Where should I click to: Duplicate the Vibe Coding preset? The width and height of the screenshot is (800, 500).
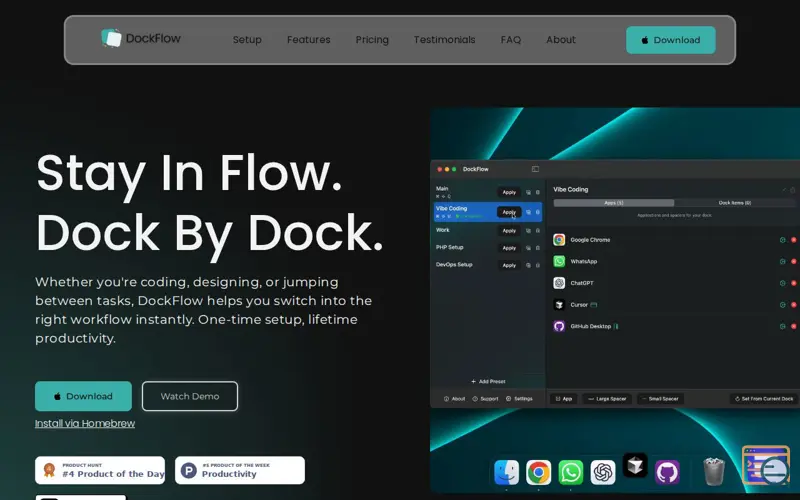tap(528, 212)
